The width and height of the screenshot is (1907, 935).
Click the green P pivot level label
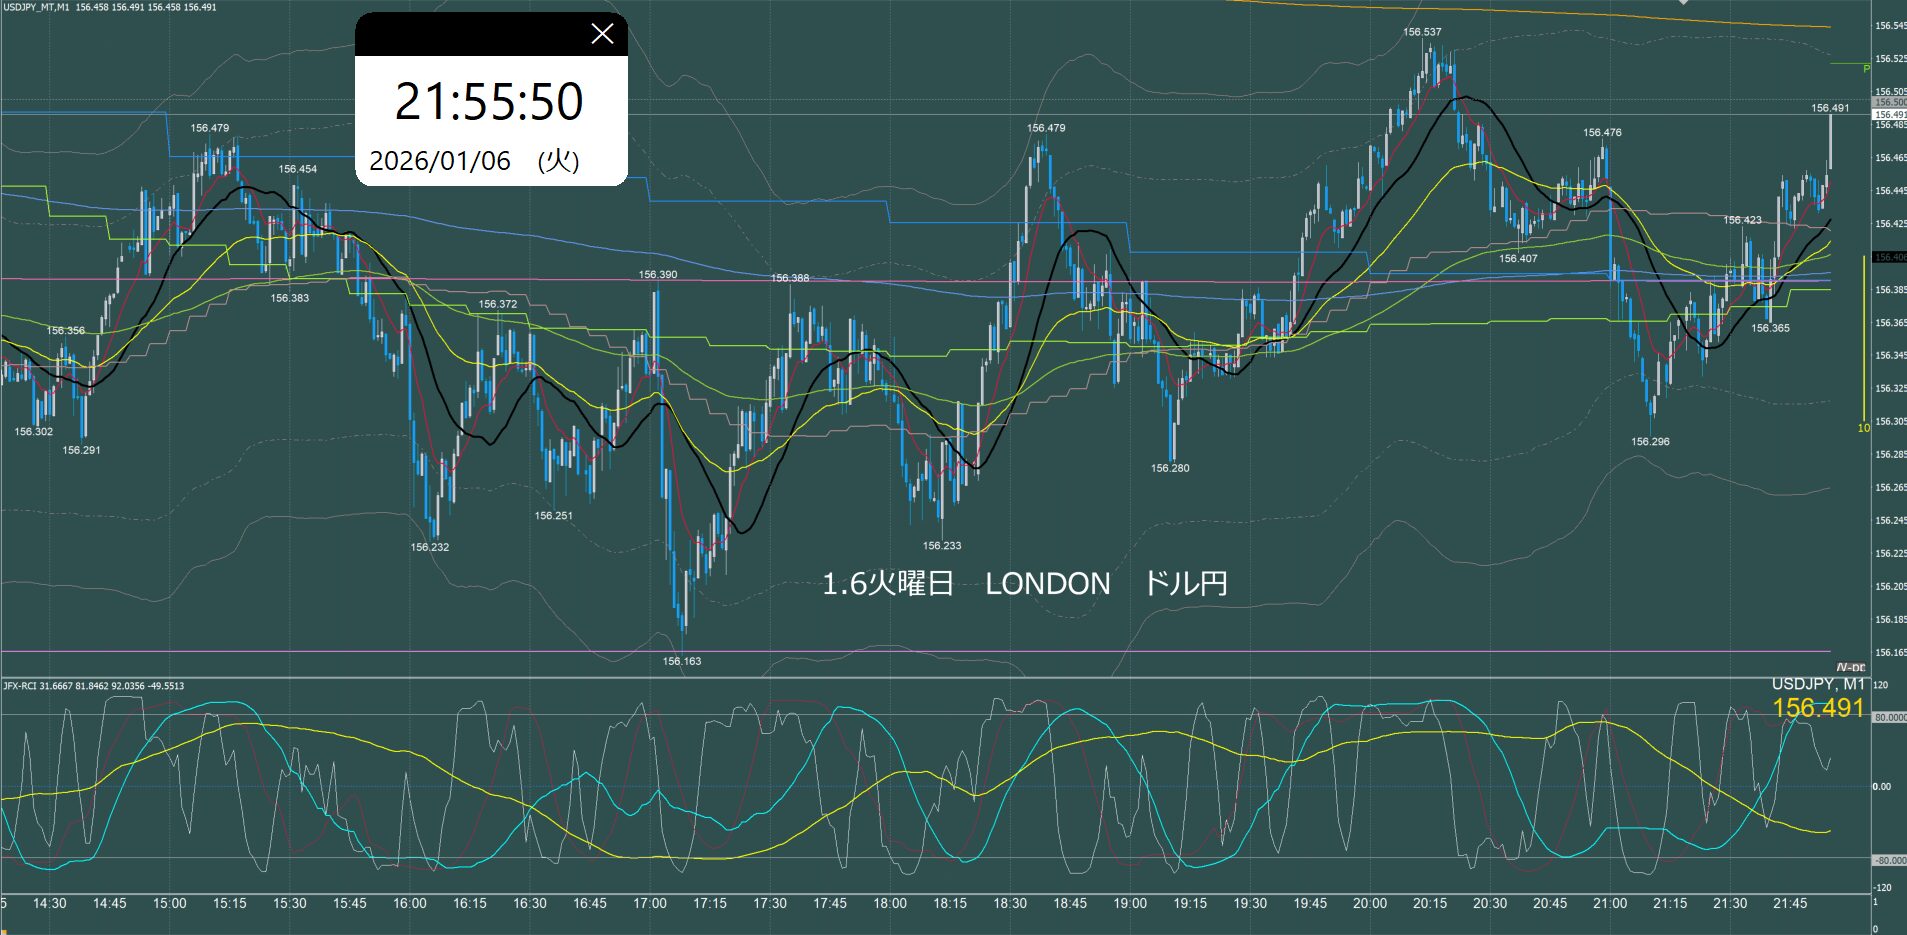pyautogui.click(x=1865, y=68)
